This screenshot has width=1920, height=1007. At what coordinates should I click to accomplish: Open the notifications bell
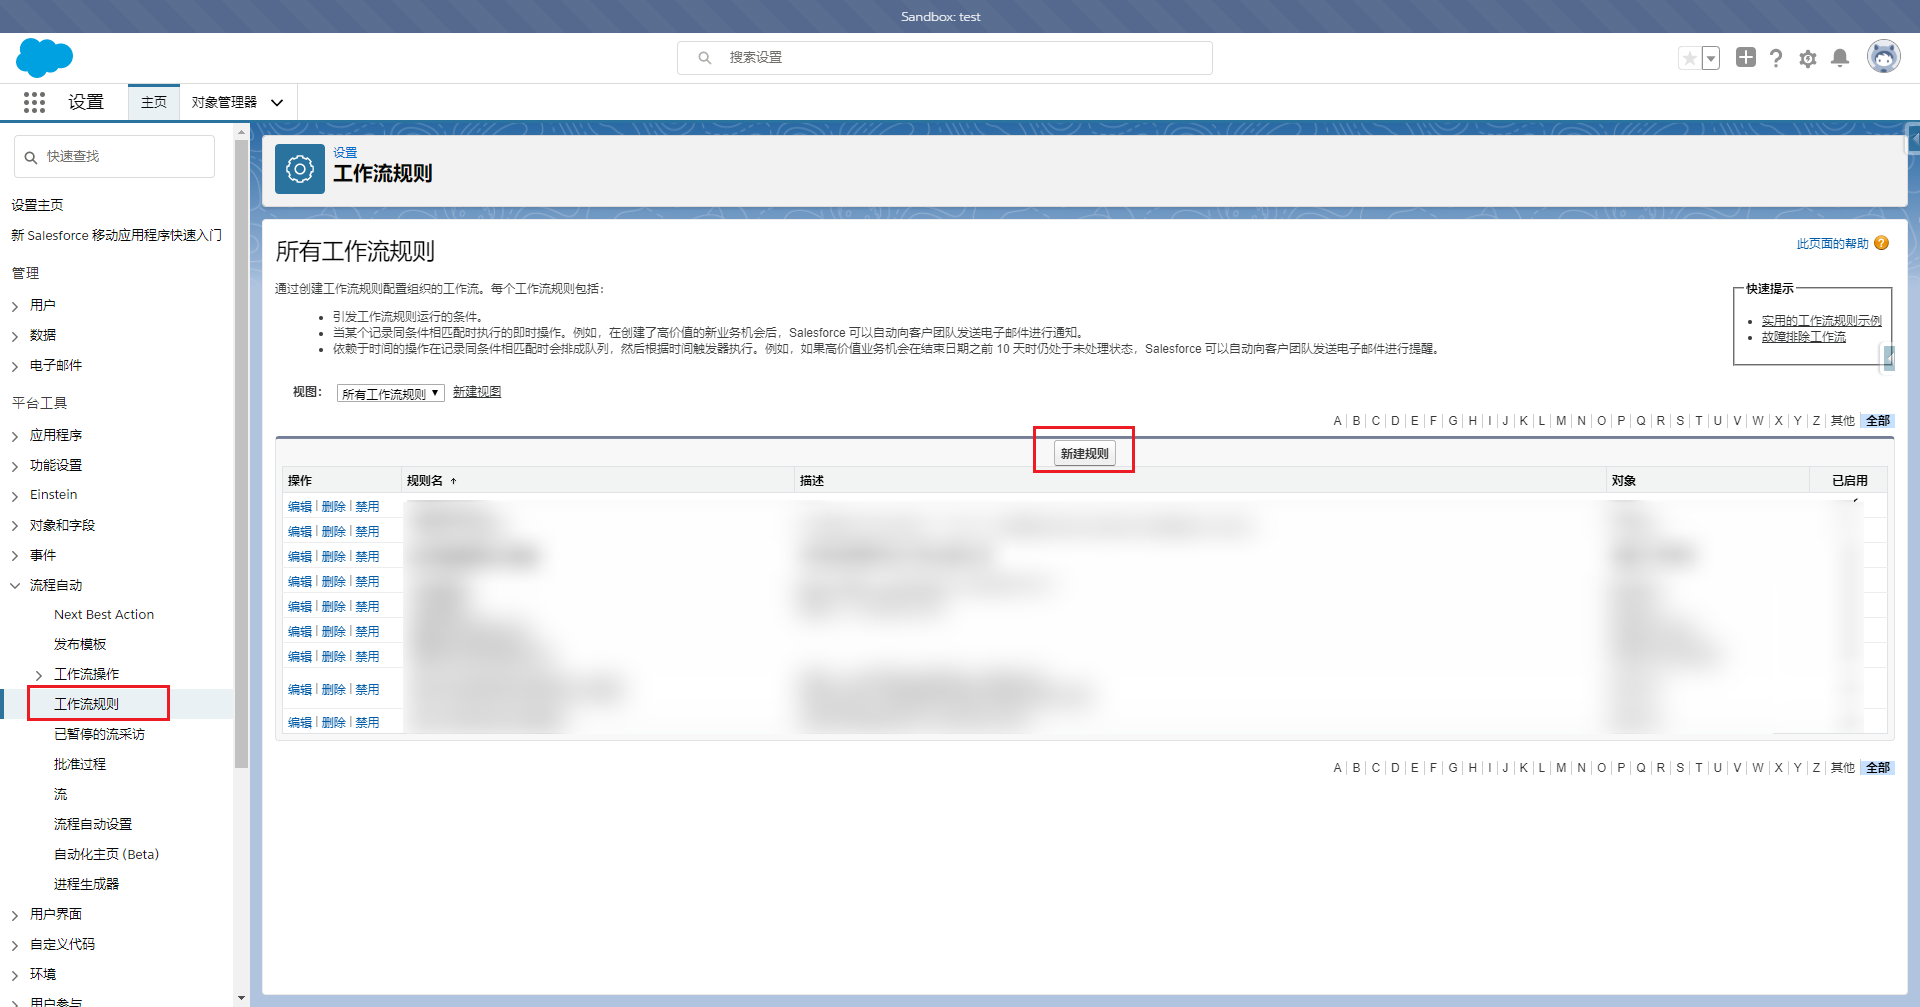click(1840, 58)
